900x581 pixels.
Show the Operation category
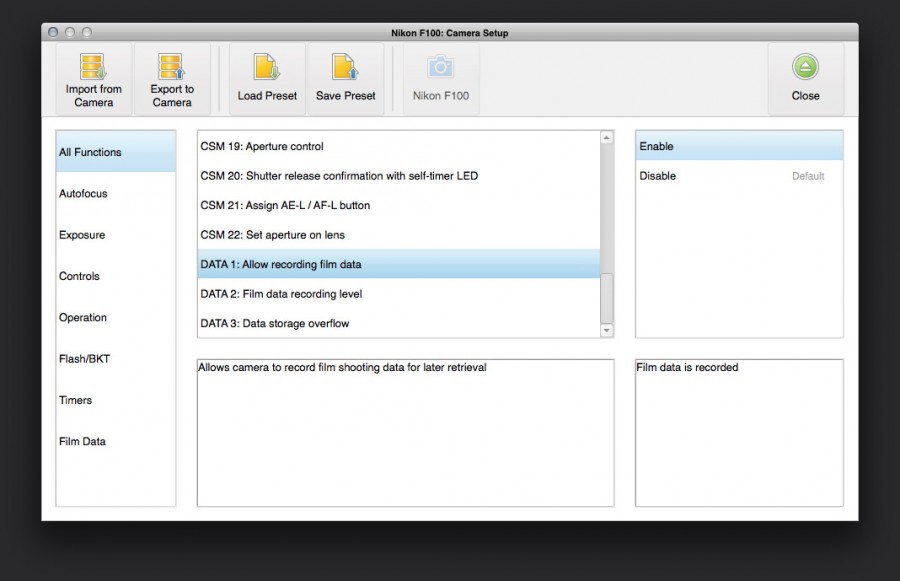(x=116, y=317)
